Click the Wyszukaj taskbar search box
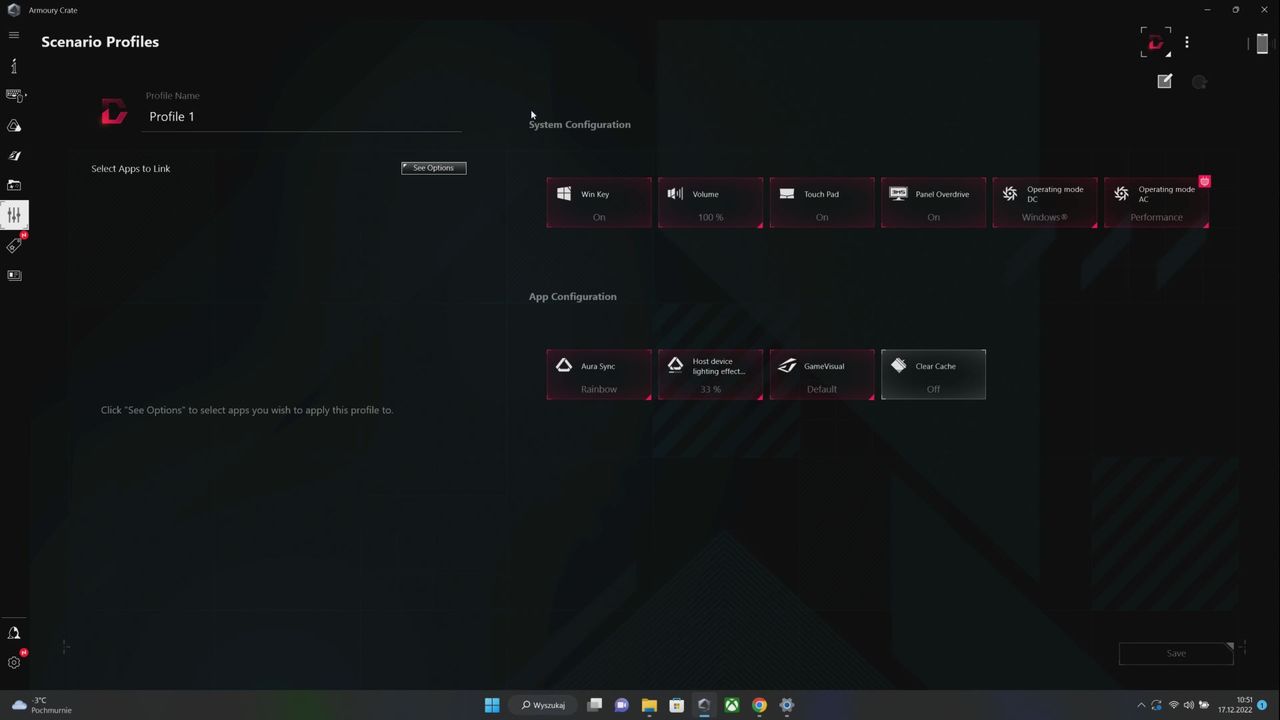The image size is (1280, 720). pyautogui.click(x=543, y=705)
